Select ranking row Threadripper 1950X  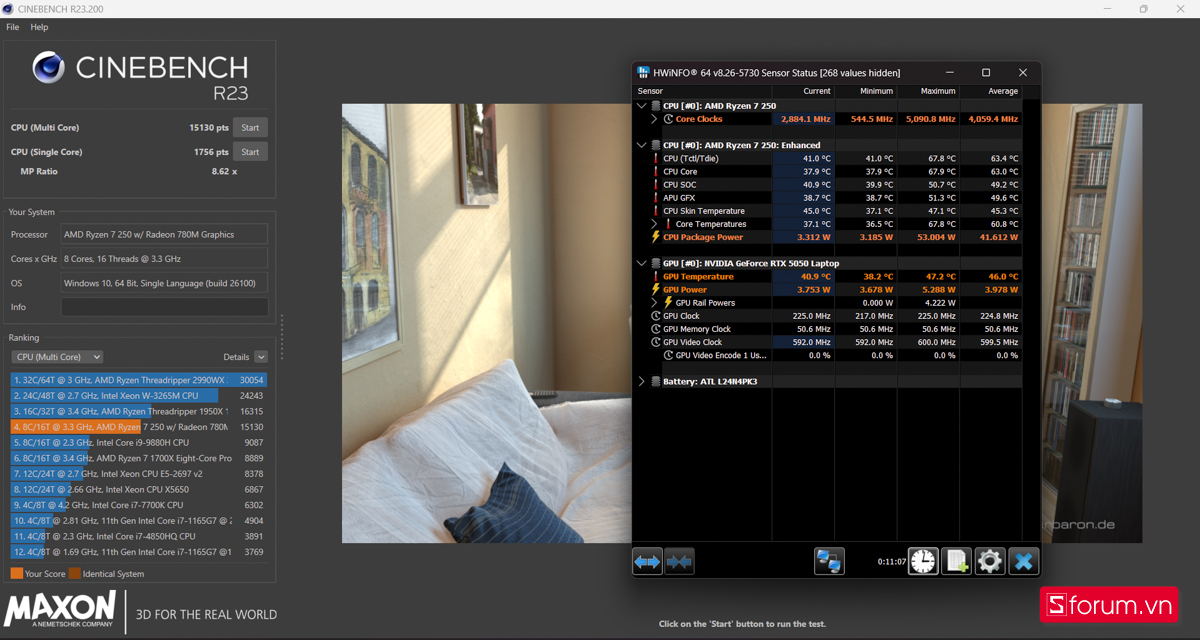[138, 411]
